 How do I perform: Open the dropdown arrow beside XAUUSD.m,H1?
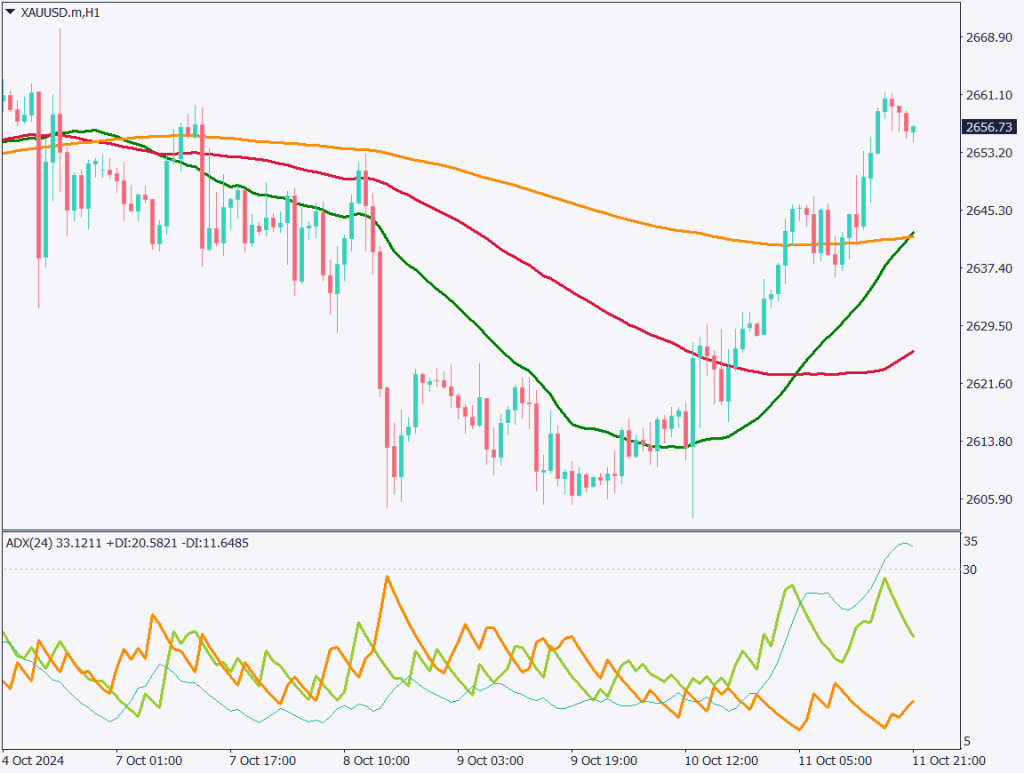pos(10,13)
